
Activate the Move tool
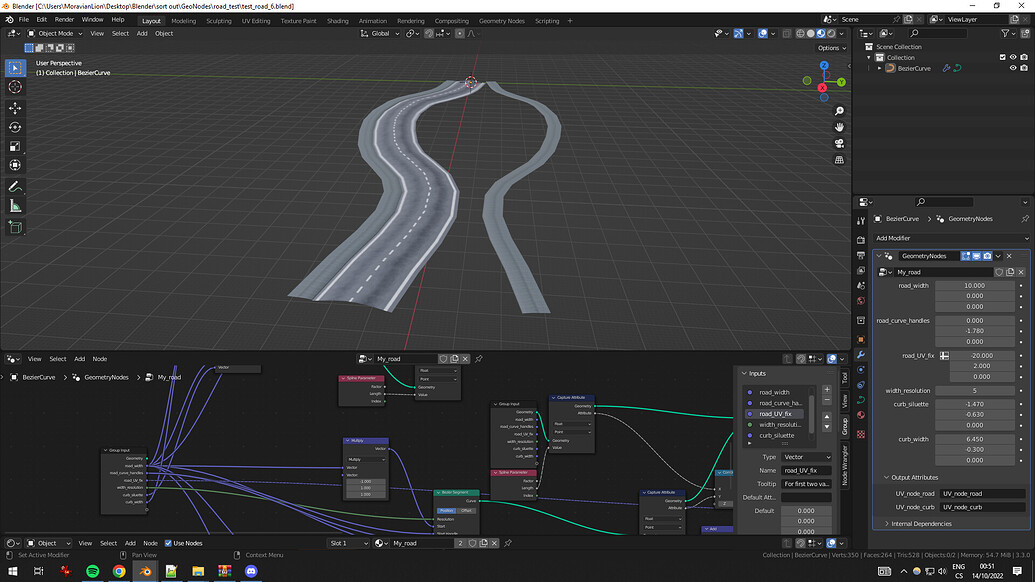[15, 108]
